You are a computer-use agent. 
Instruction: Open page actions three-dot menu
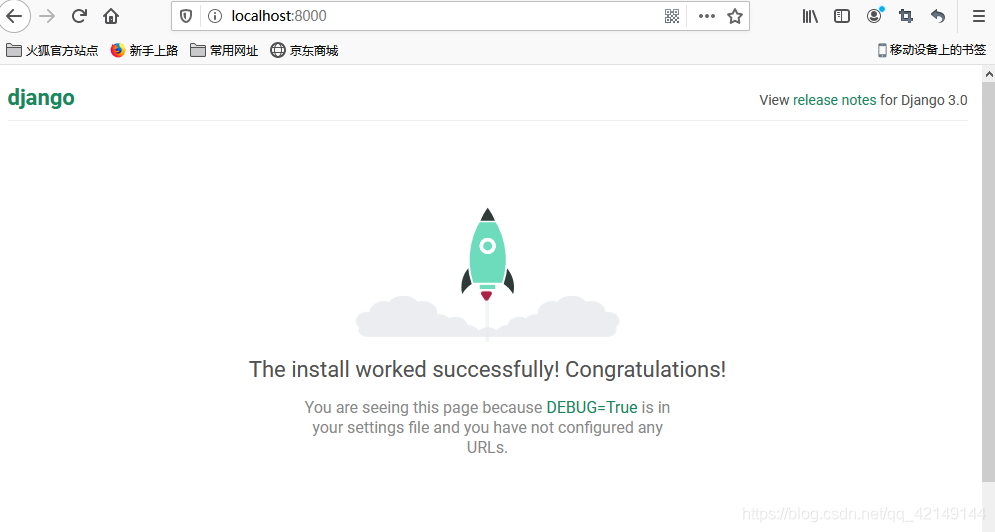706,16
